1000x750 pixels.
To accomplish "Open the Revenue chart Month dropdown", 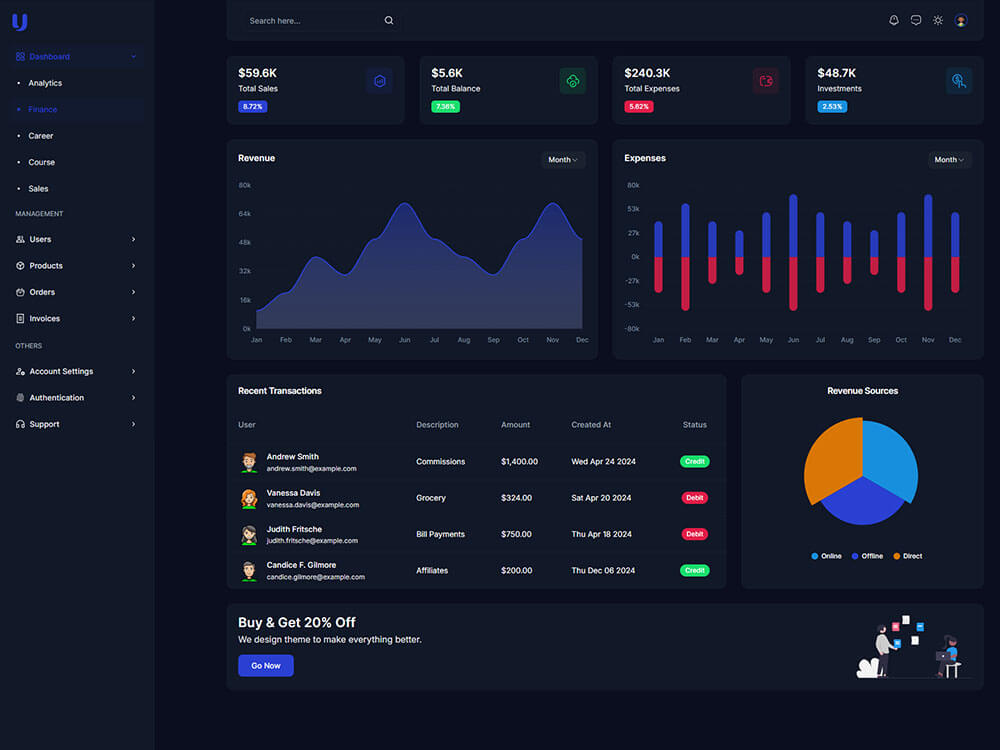I will (562, 159).
